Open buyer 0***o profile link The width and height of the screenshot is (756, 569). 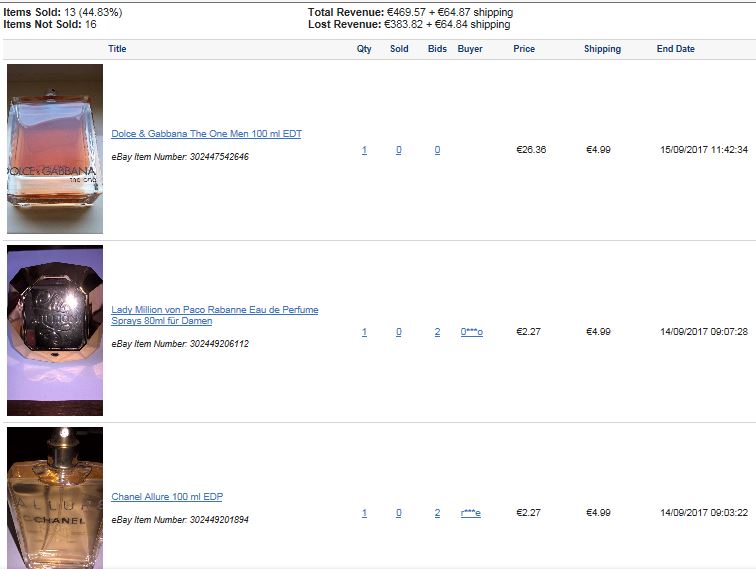[x=472, y=332]
